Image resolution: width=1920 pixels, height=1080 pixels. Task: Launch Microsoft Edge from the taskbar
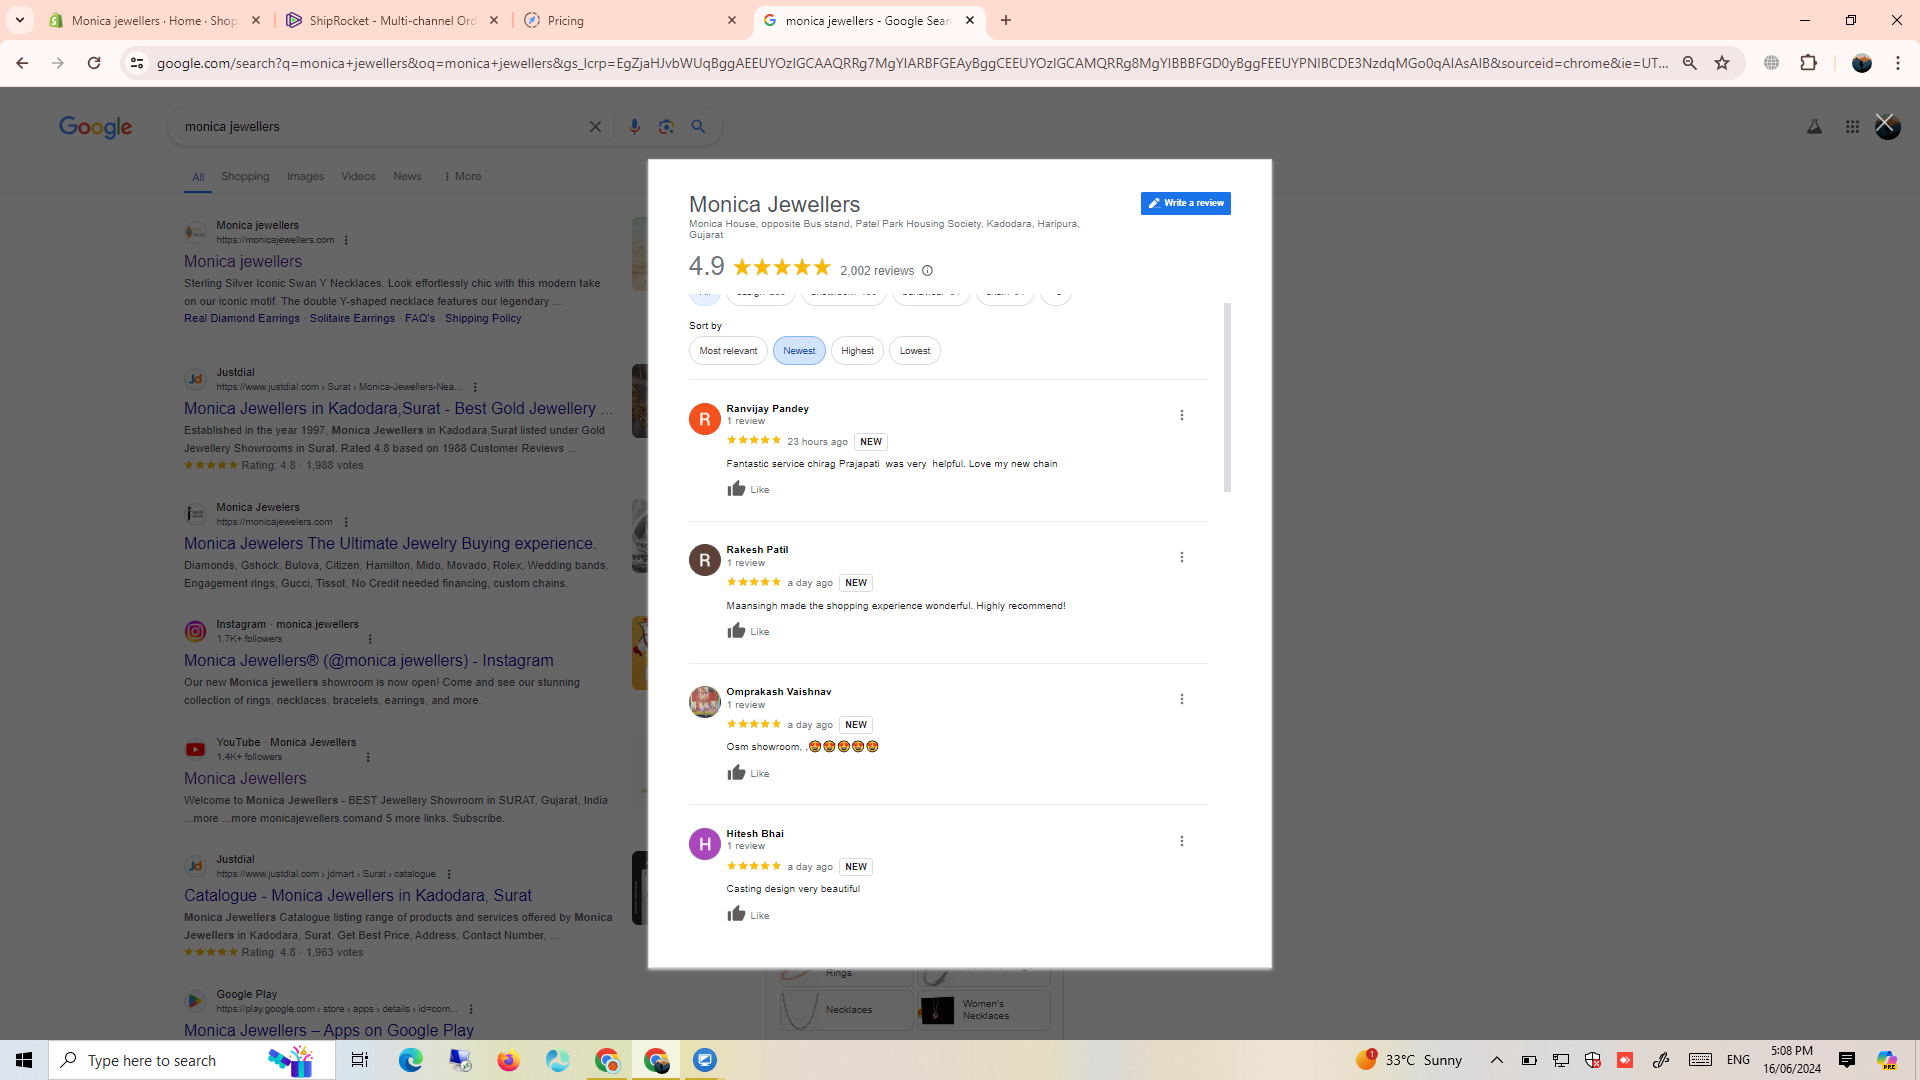coord(410,1060)
